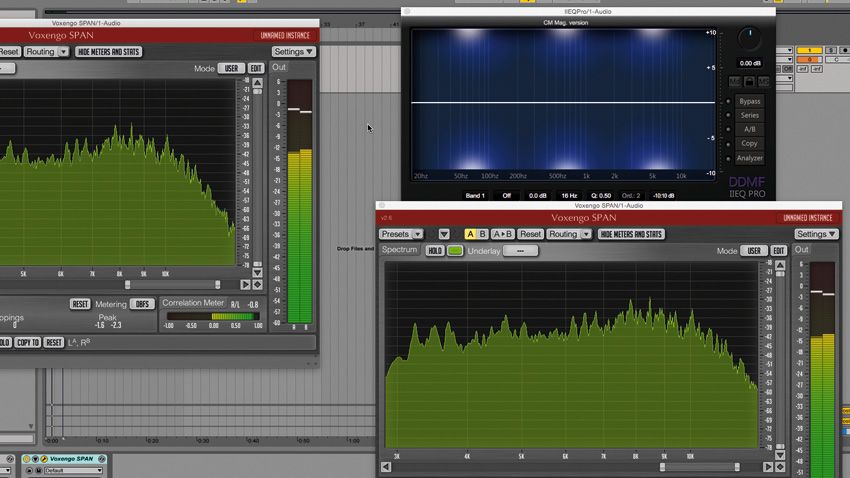Click the lock icon in IIEQ Pro
The height and width of the screenshot is (478, 850).
[749, 81]
